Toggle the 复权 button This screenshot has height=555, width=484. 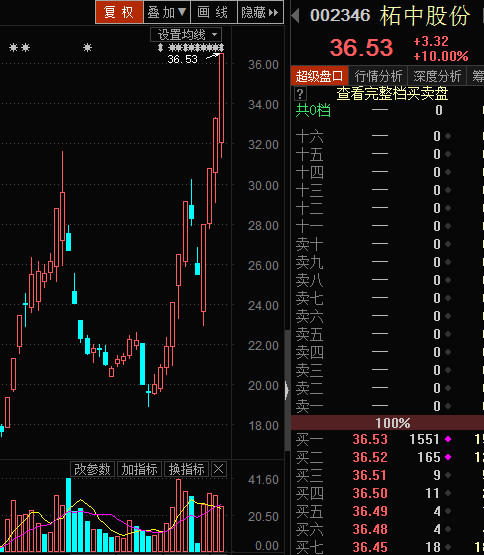click(x=119, y=12)
